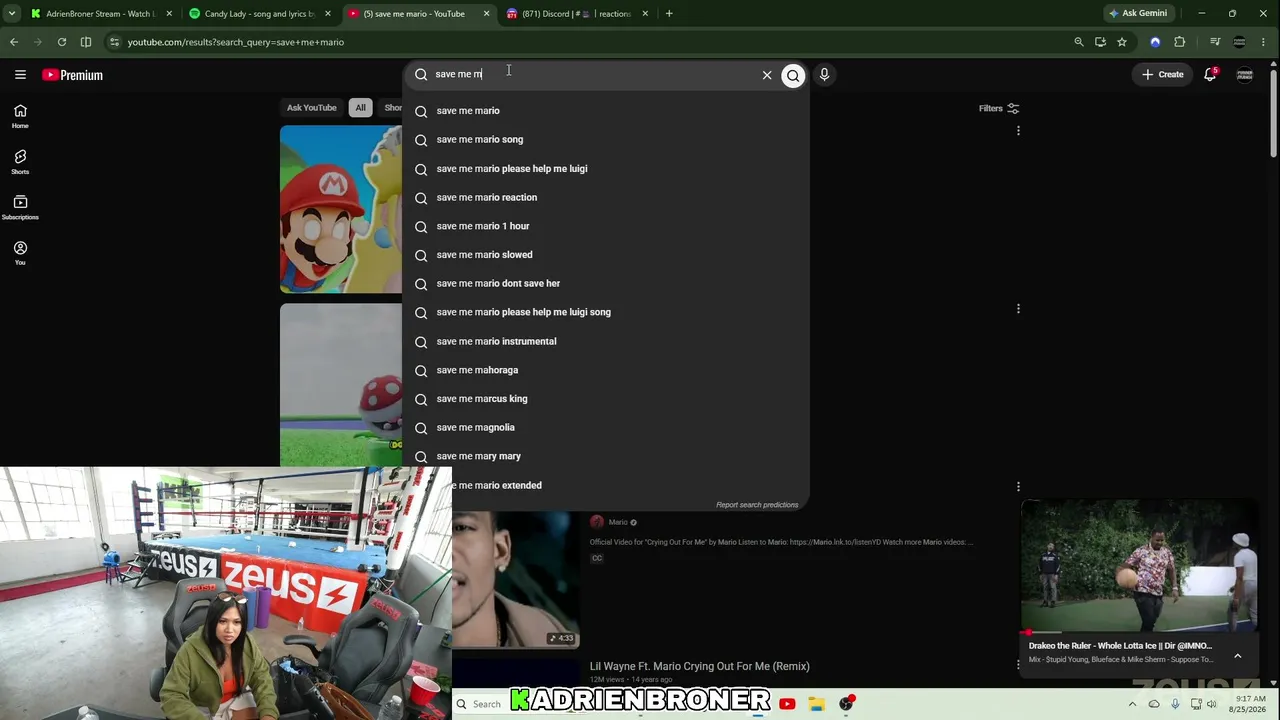This screenshot has height=720, width=1280.
Task: Open a new browser tab
Action: pyautogui.click(x=669, y=14)
